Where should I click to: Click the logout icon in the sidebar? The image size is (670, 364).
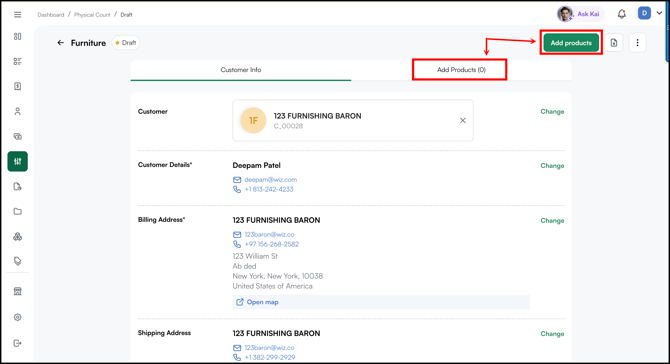tap(18, 343)
